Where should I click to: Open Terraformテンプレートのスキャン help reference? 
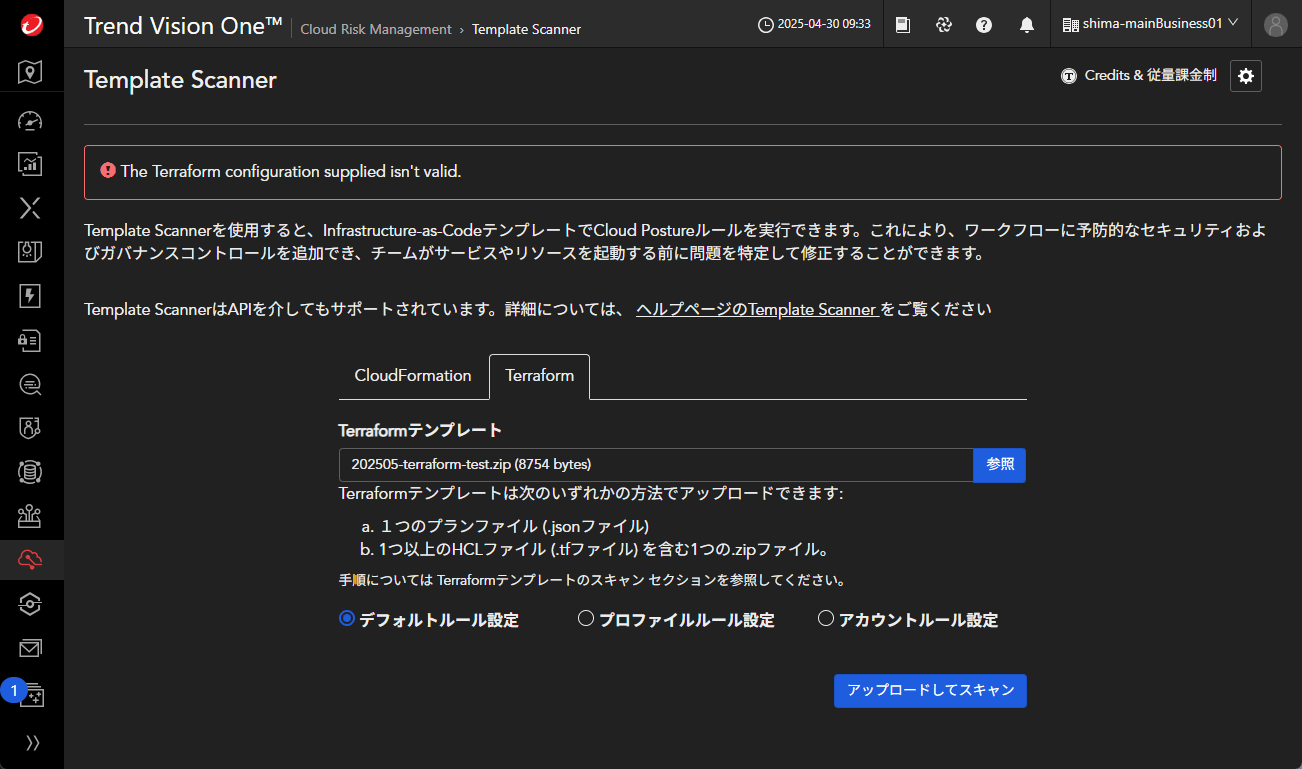pos(541,580)
